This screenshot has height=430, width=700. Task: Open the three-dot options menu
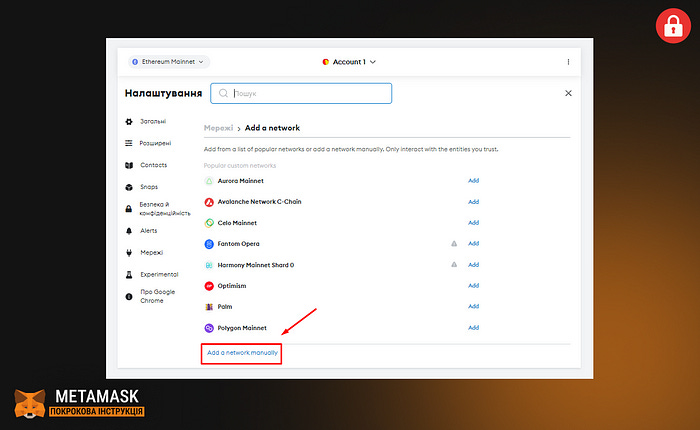[568, 62]
